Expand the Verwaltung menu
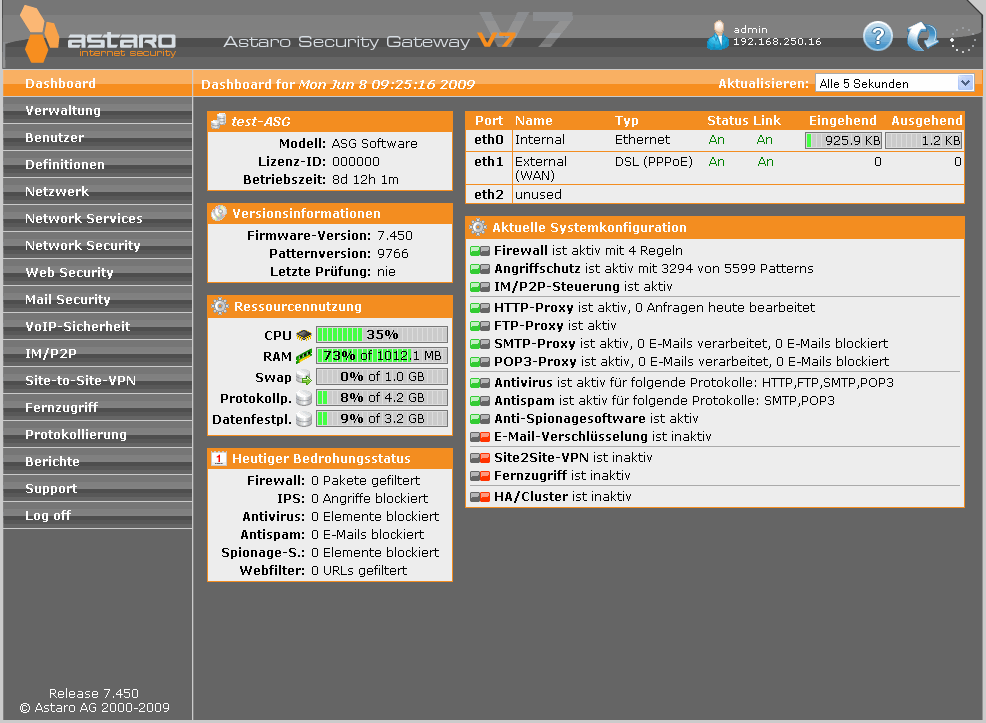This screenshot has height=723, width=986. pyautogui.click(x=97, y=110)
